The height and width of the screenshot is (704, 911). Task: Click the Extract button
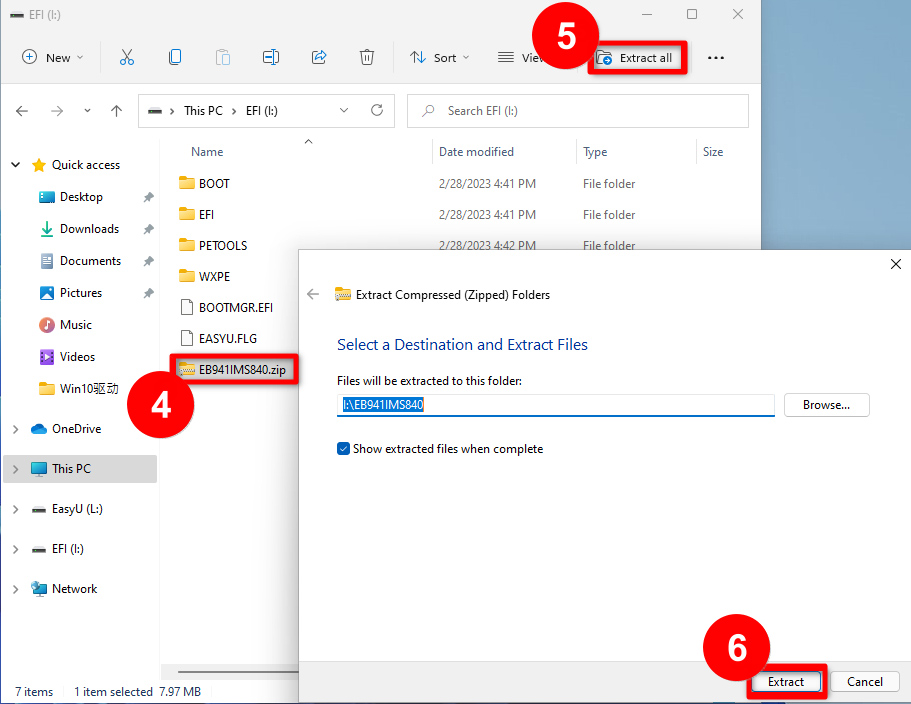[x=786, y=682]
